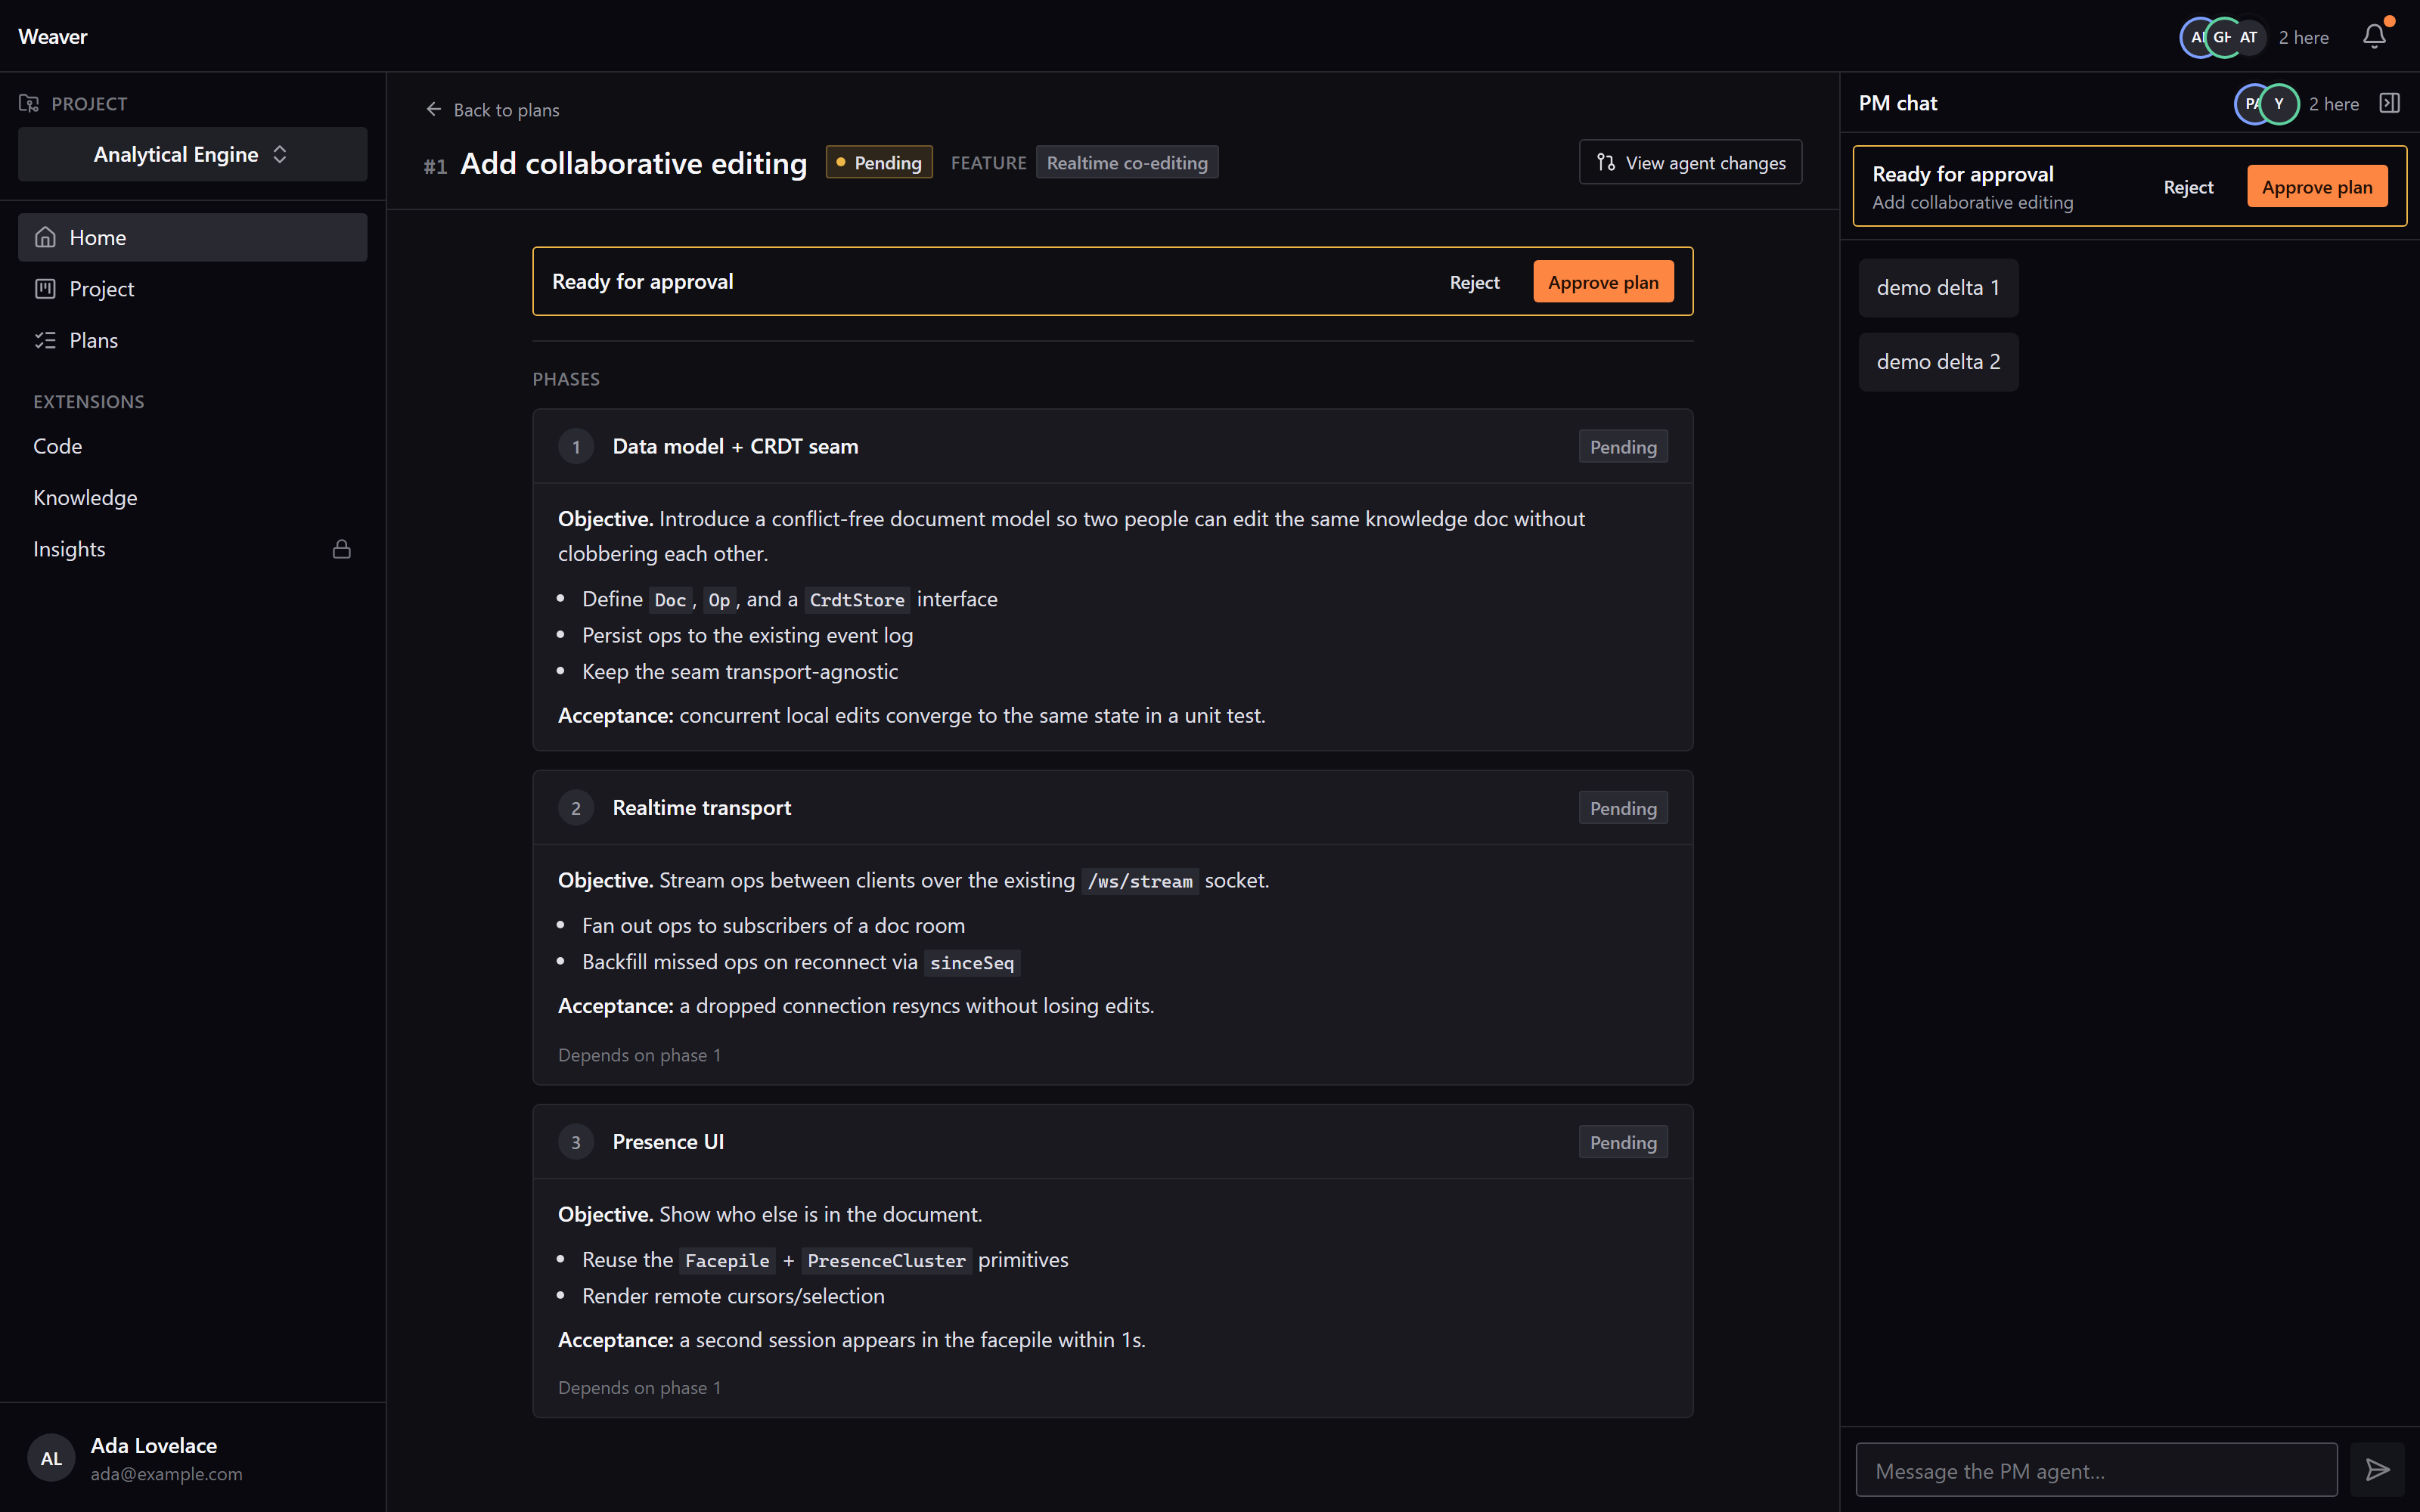
Task: Click the Pending status badge by title
Action: 879,162
